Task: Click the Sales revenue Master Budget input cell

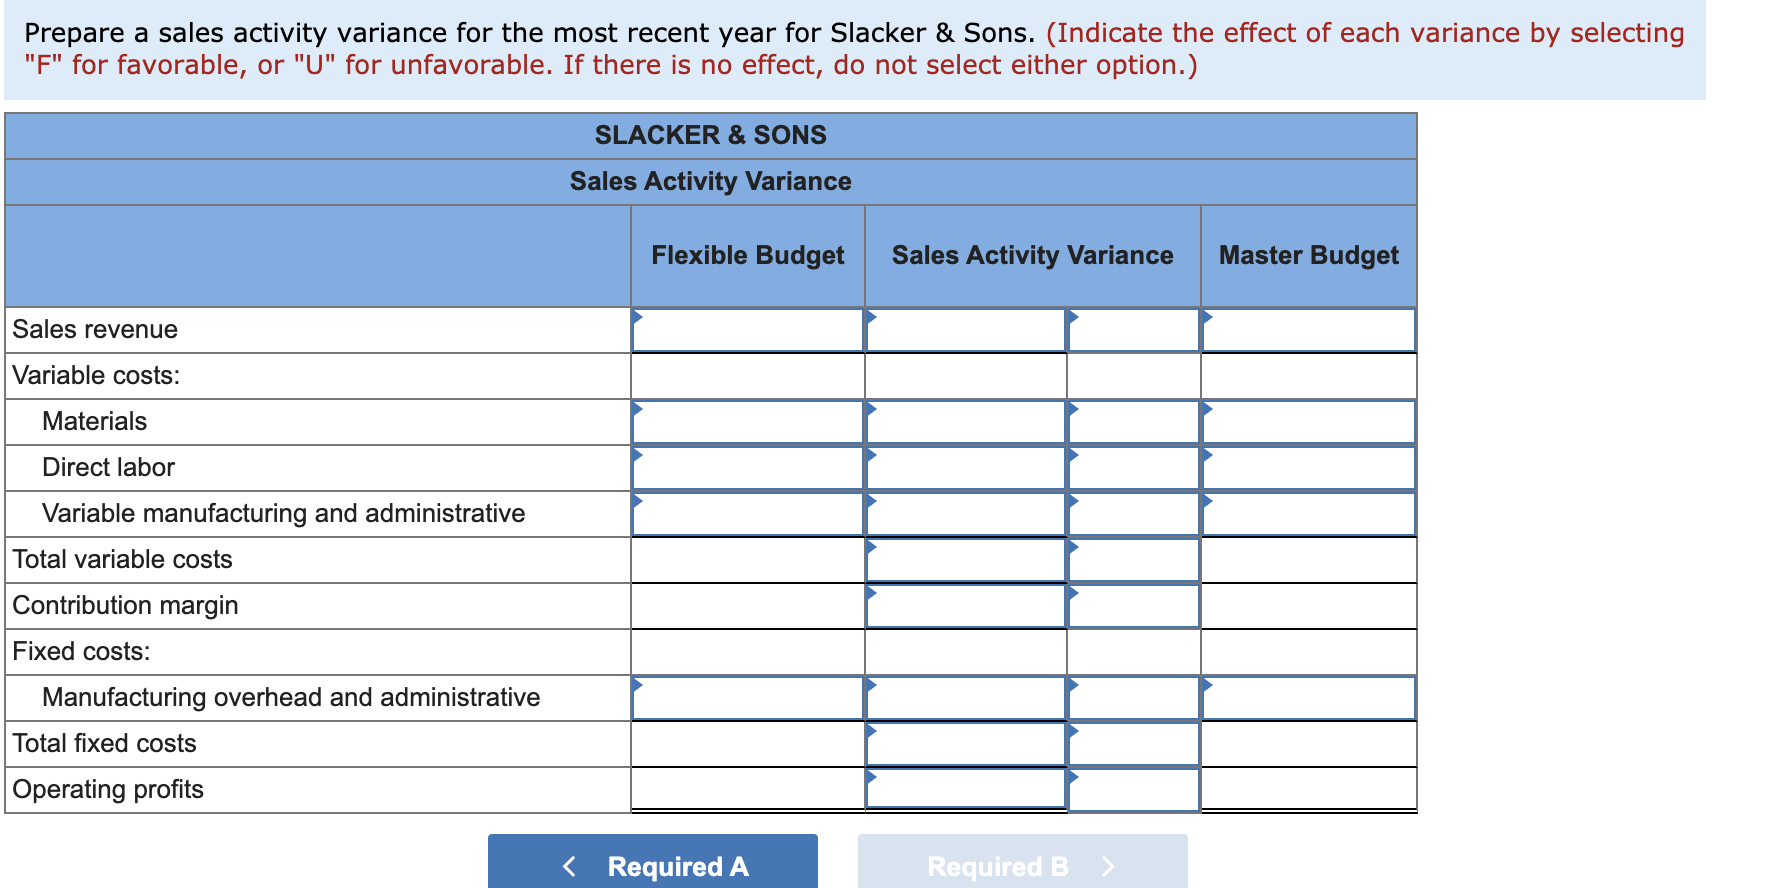Action: (1307, 330)
